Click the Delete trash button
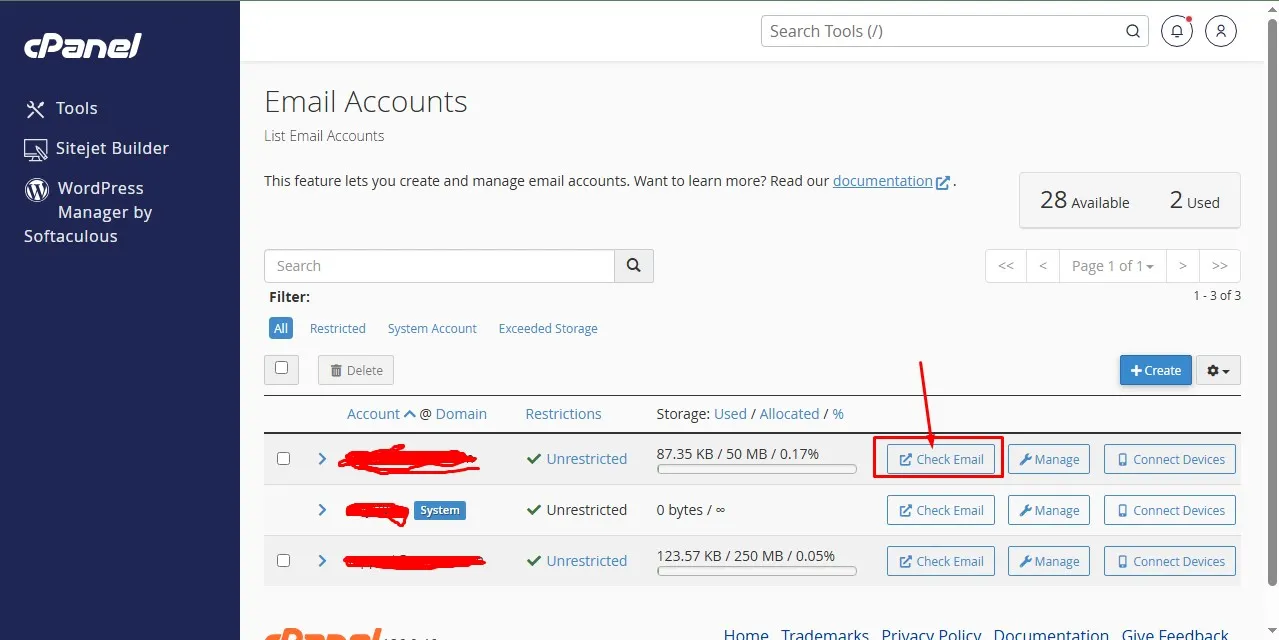The width and height of the screenshot is (1279, 640). click(355, 370)
